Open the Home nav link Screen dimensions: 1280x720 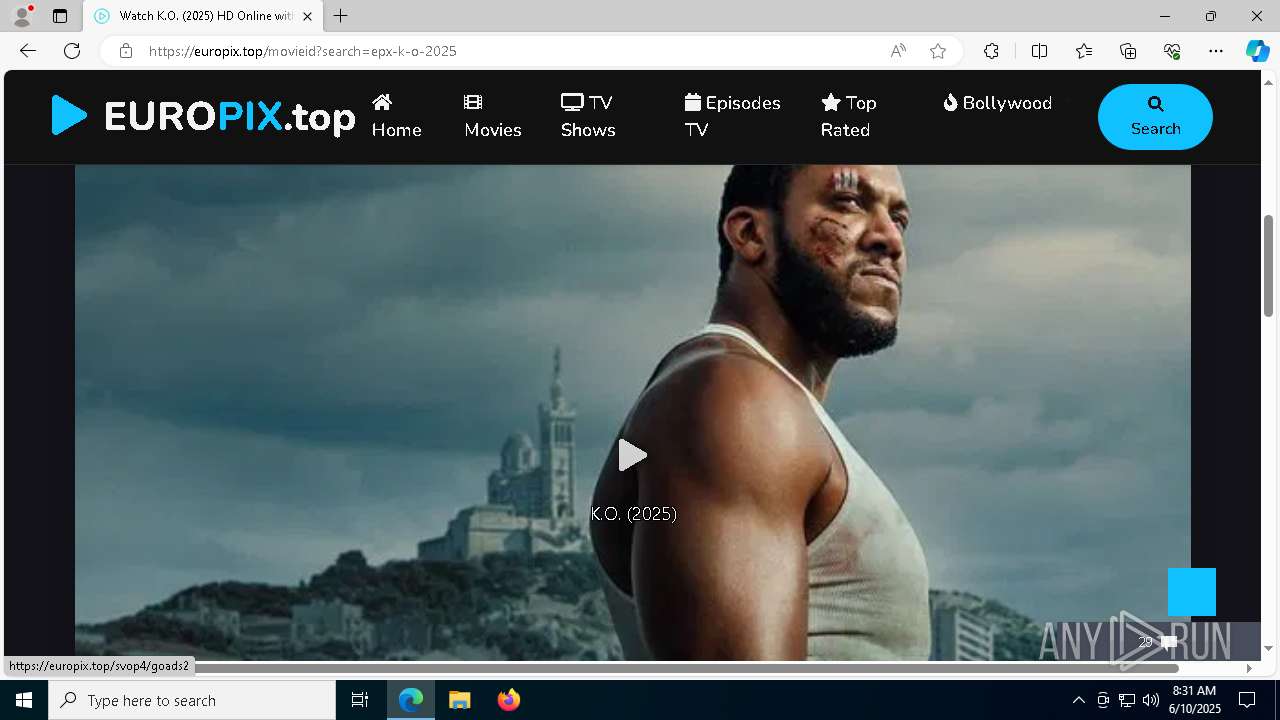(x=396, y=116)
